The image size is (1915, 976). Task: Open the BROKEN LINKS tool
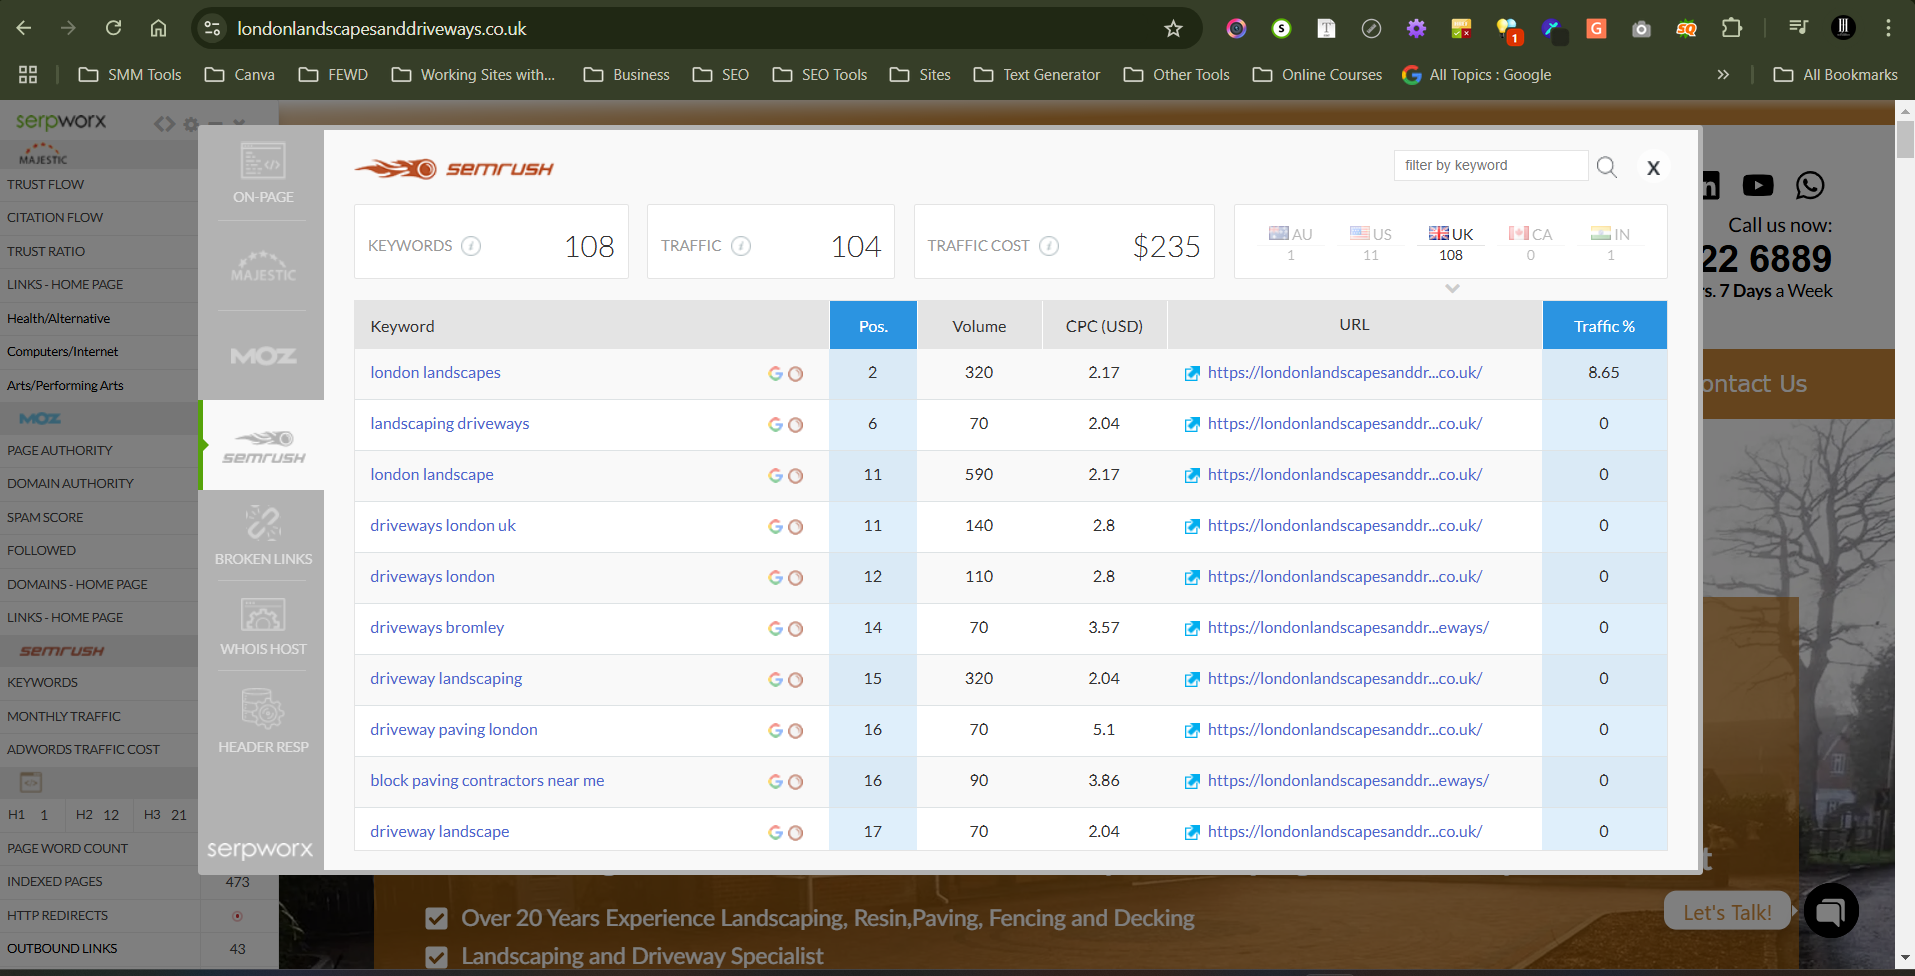tap(263, 535)
